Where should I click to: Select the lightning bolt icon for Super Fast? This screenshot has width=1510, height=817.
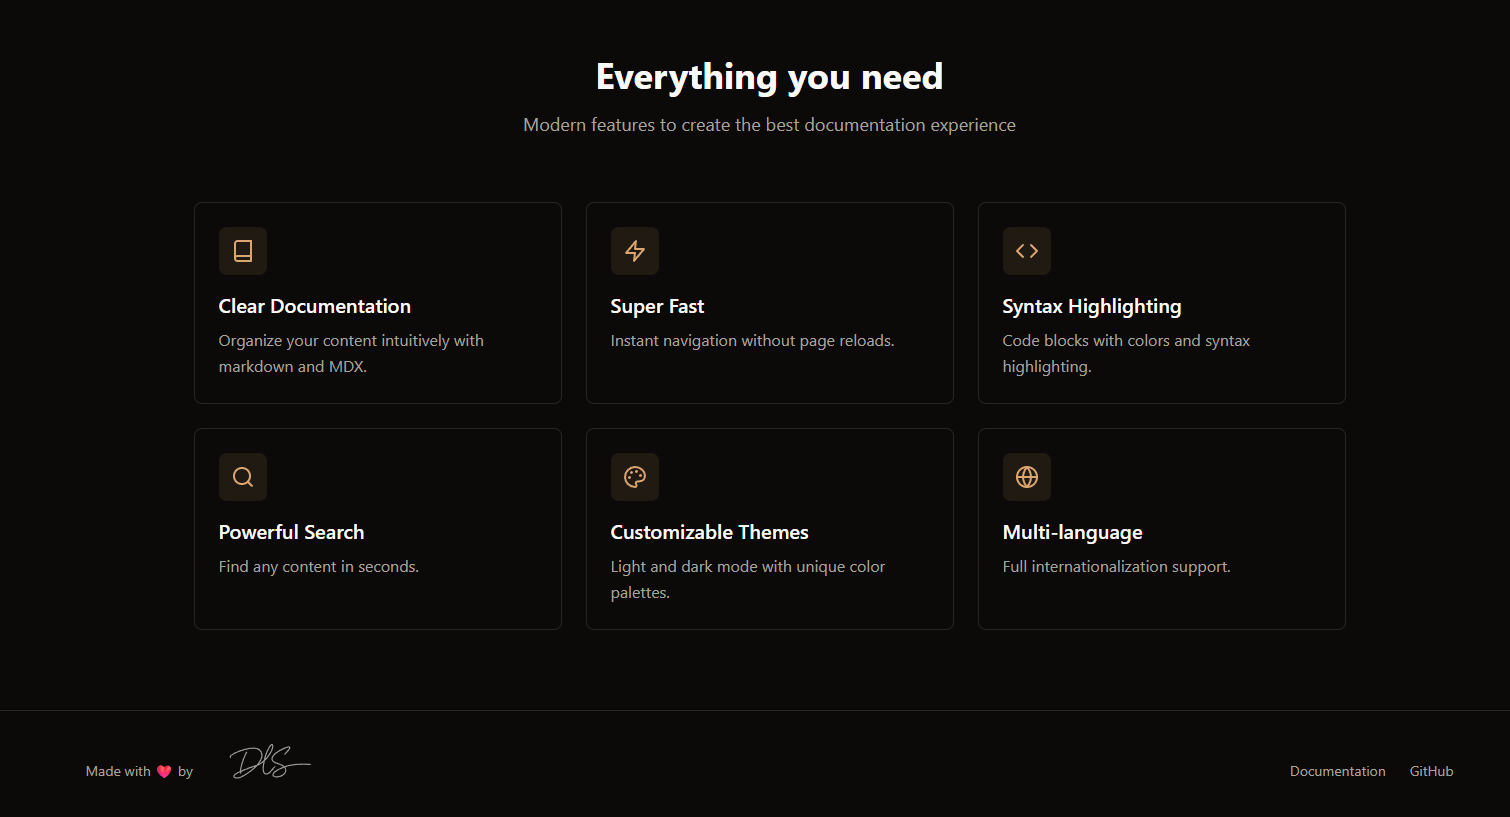pyautogui.click(x=635, y=251)
